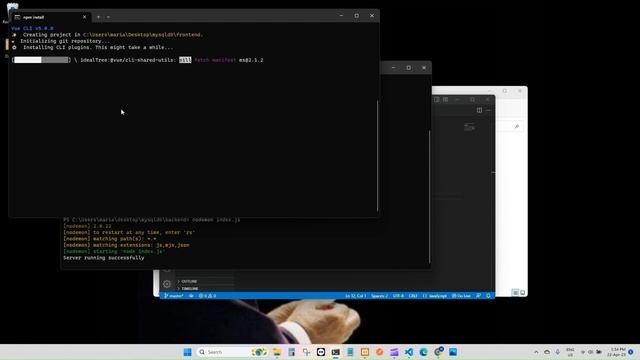Open File Explorer from the taskbar
Screen dimensions: 640x360
point(277,352)
